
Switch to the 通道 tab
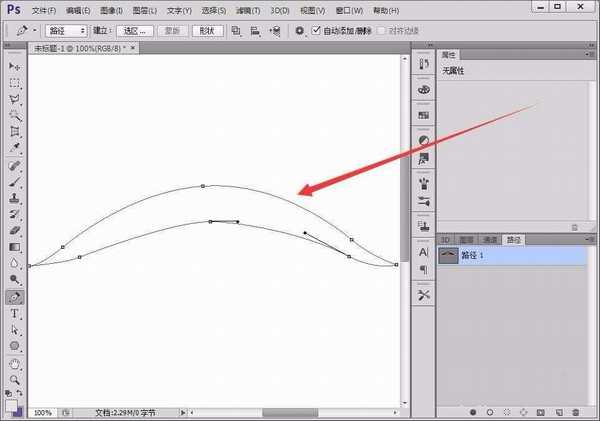click(489, 239)
